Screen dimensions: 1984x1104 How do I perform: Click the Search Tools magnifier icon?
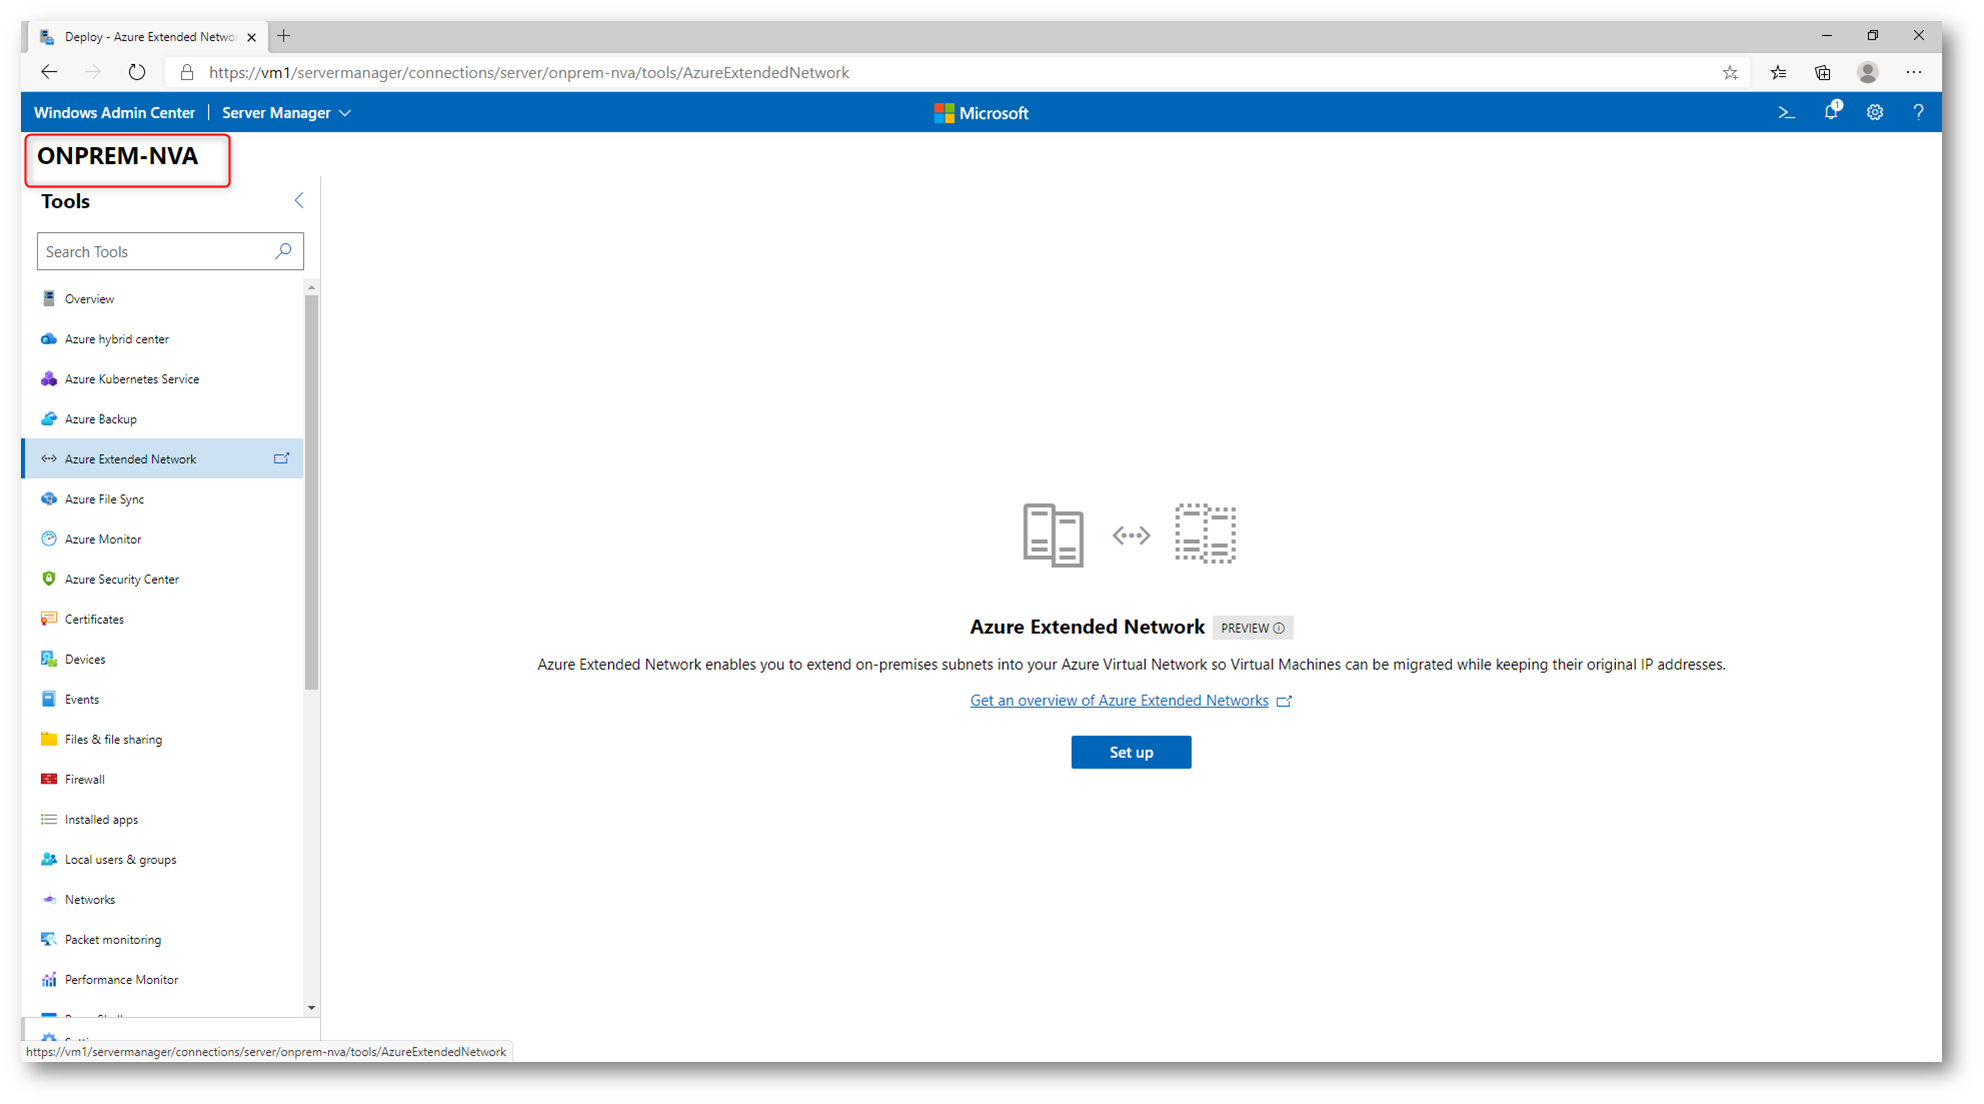(283, 251)
